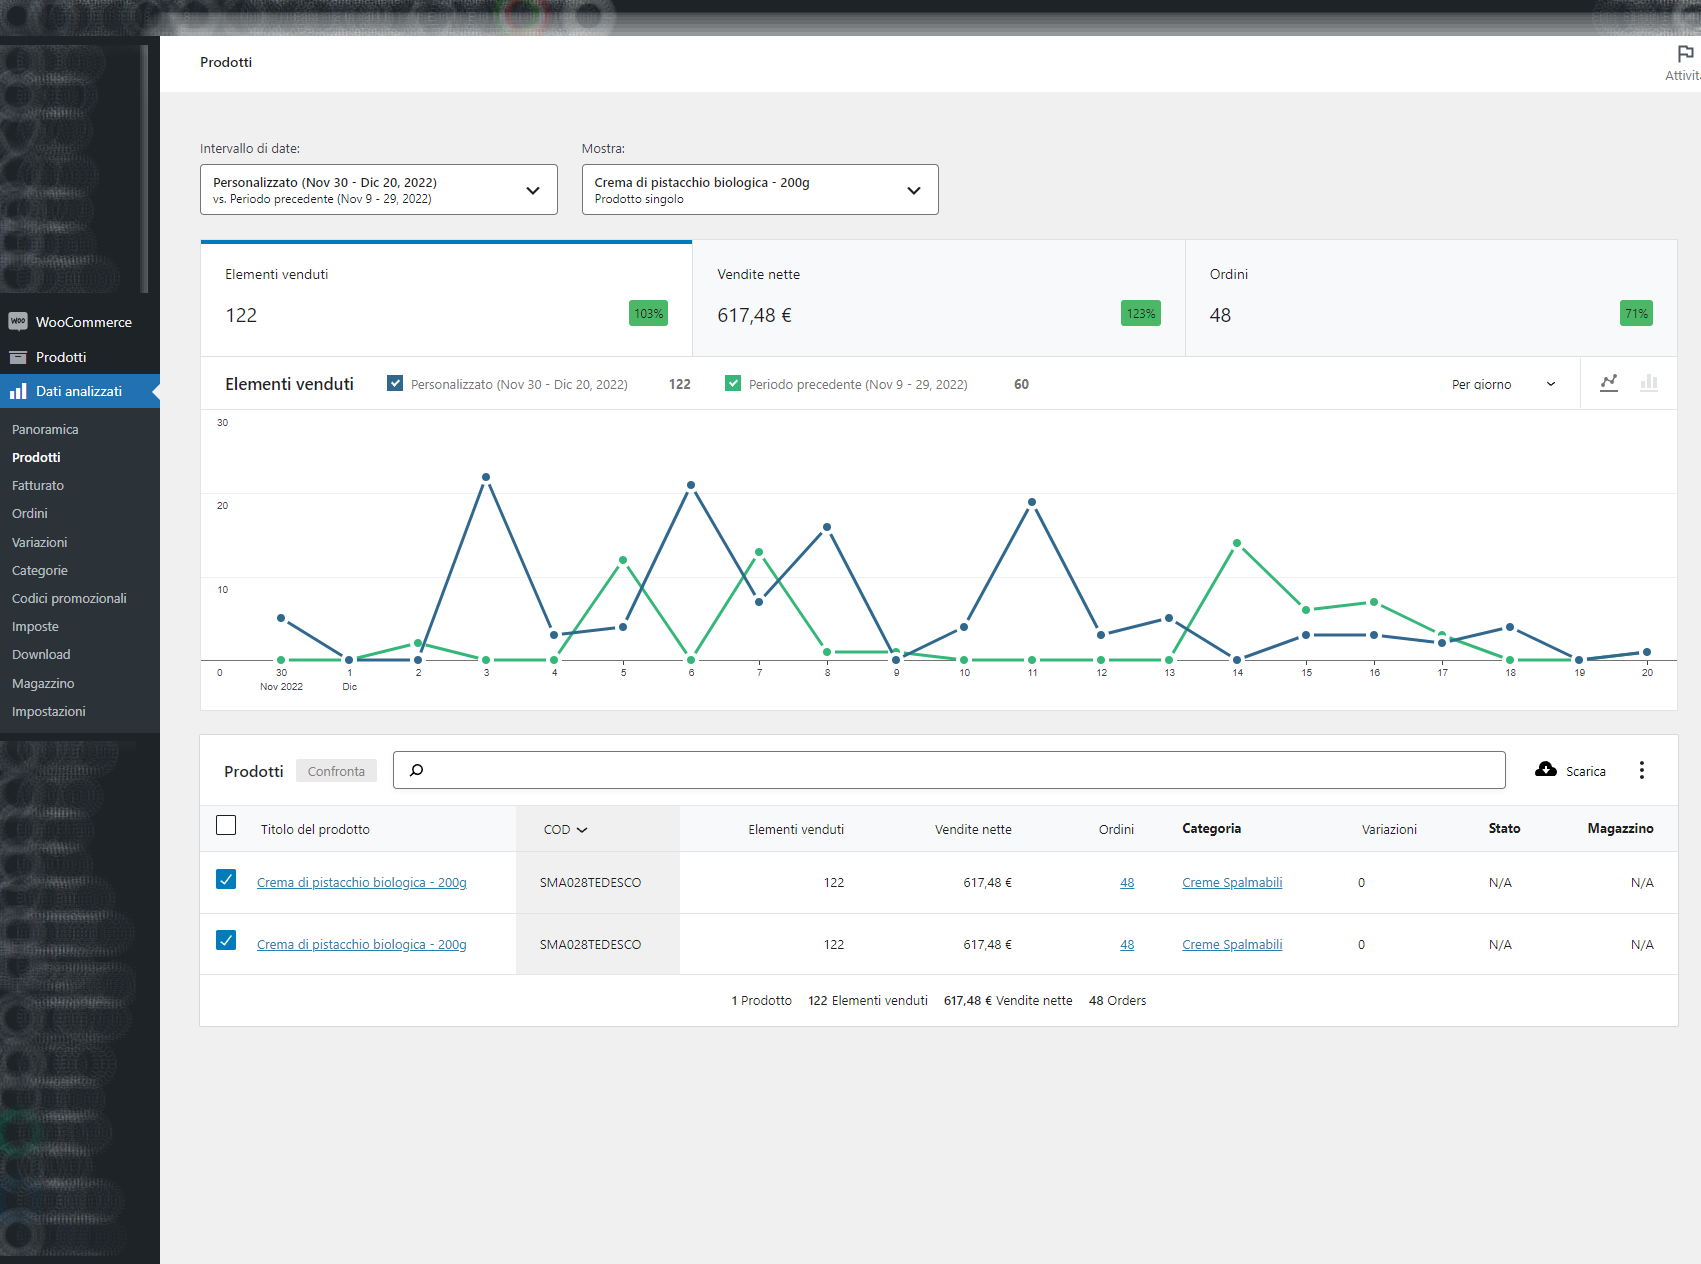Select the Prodotti sidebar icon
This screenshot has height=1264, width=1701.
18,357
